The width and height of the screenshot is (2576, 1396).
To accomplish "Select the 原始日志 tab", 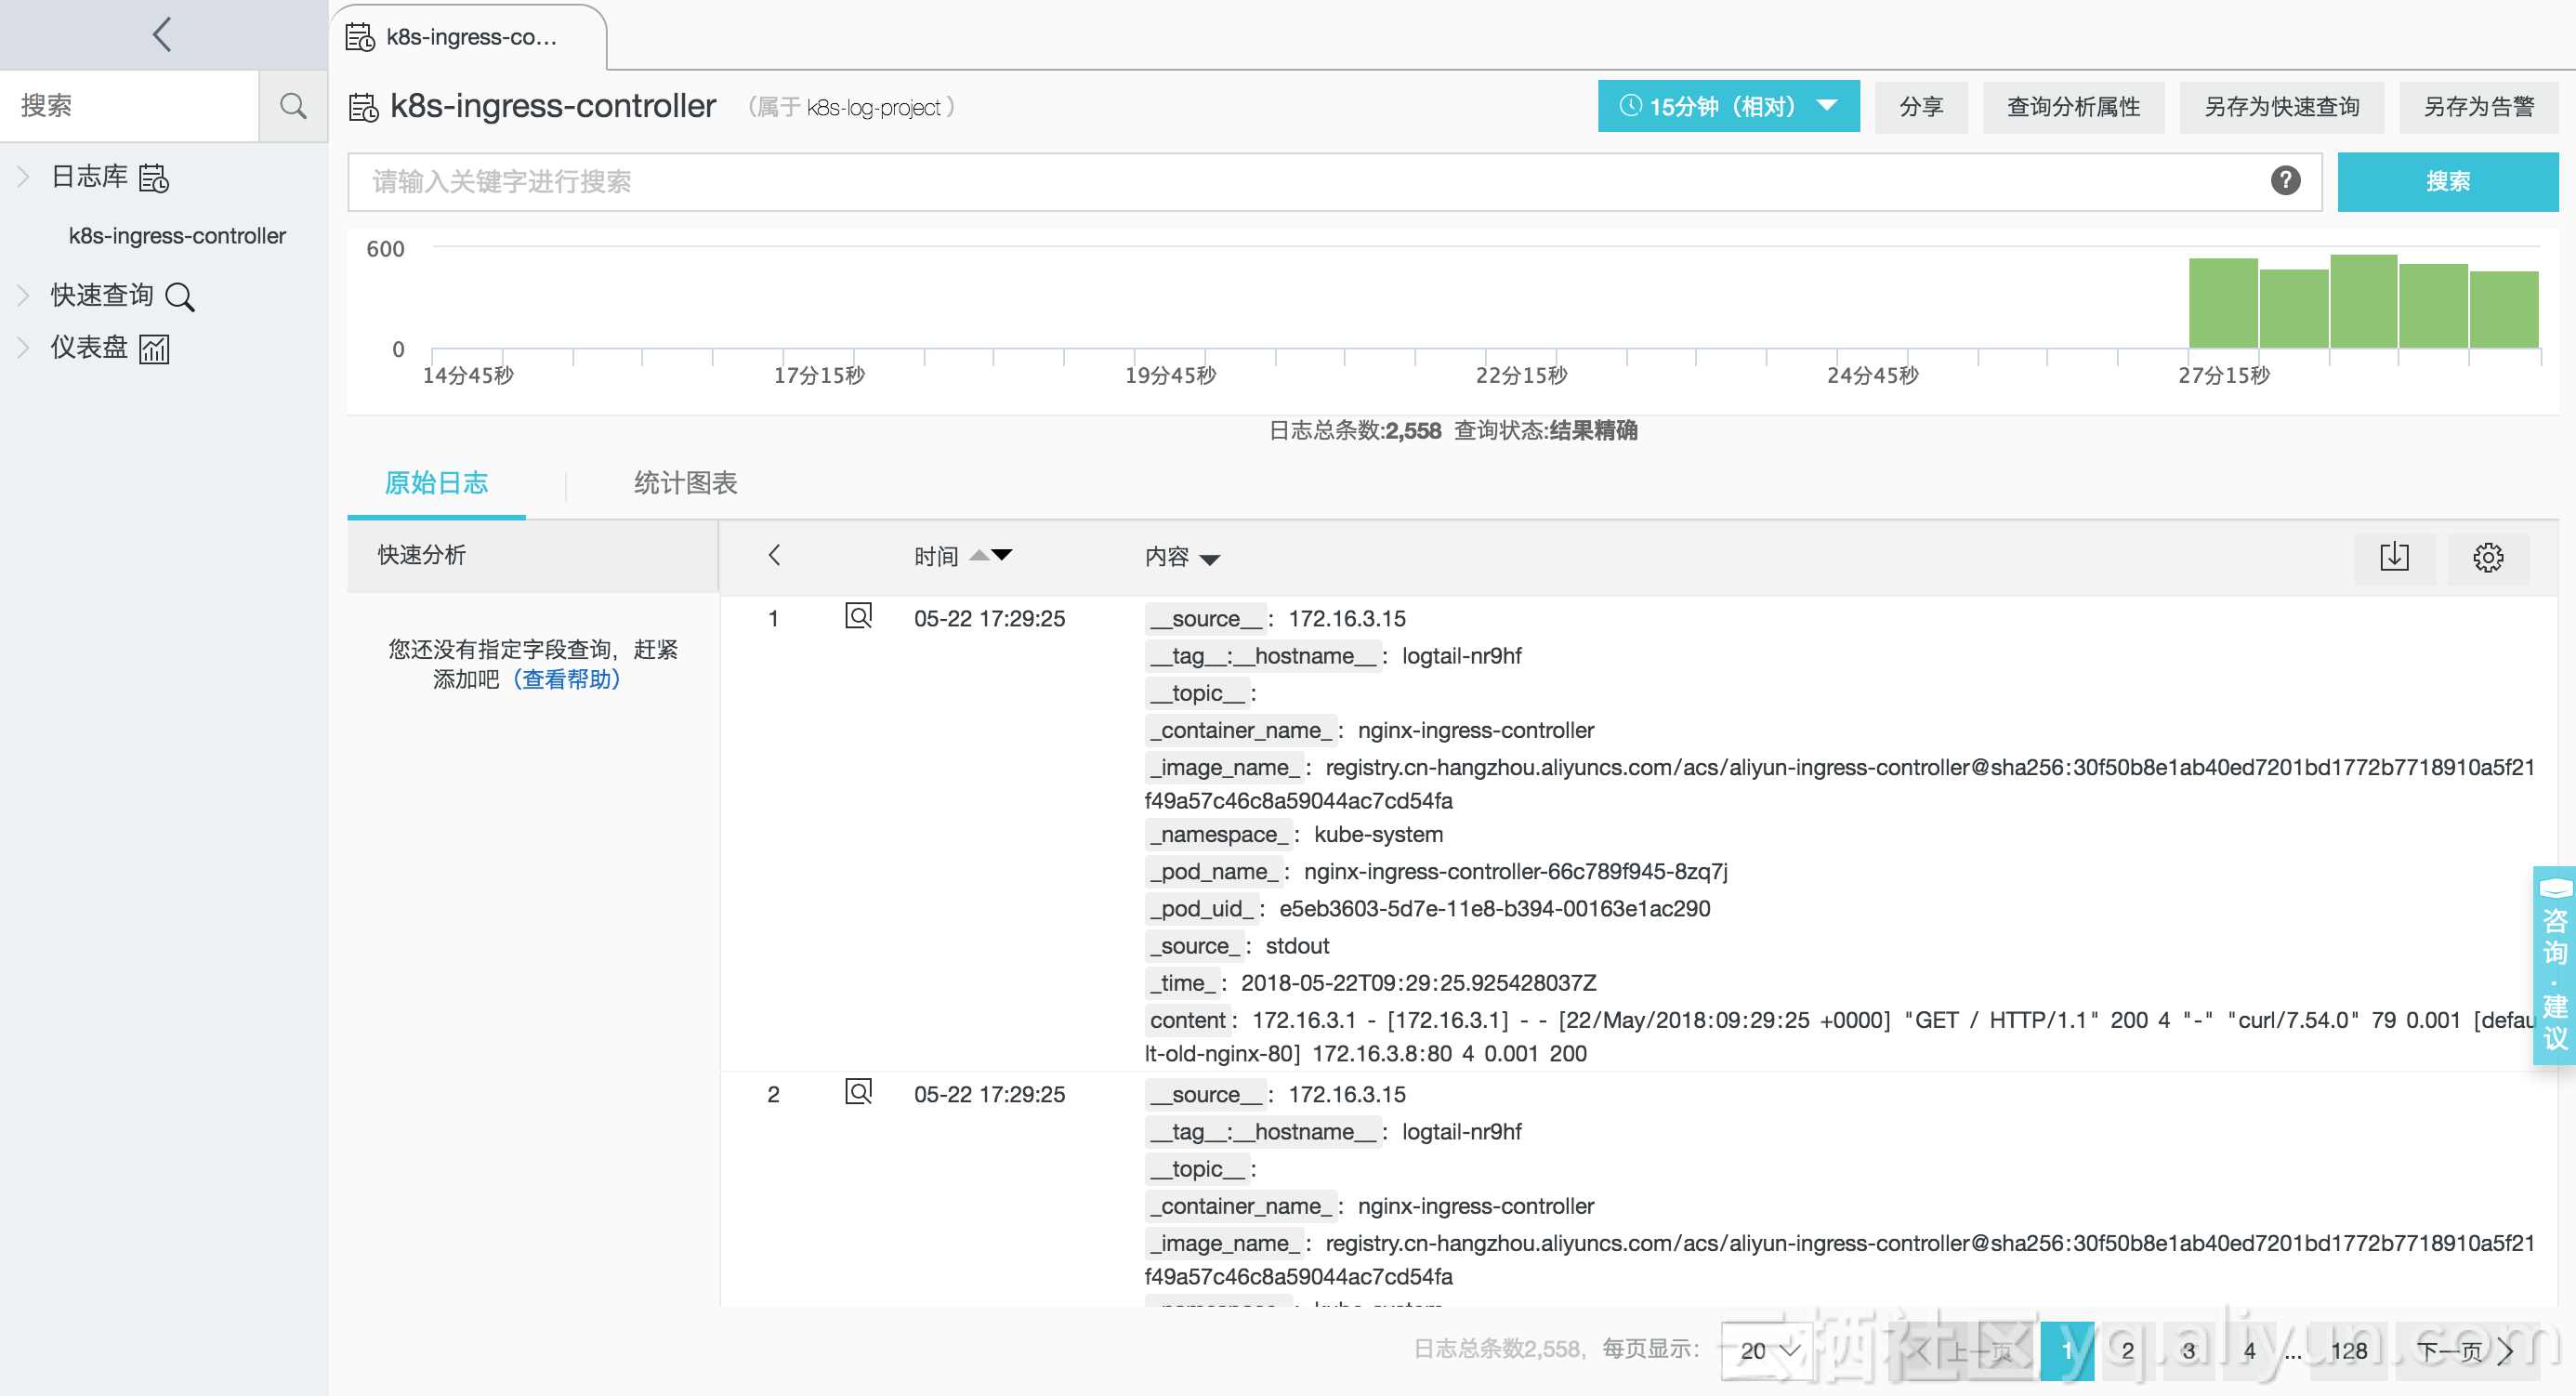I will click(x=436, y=483).
